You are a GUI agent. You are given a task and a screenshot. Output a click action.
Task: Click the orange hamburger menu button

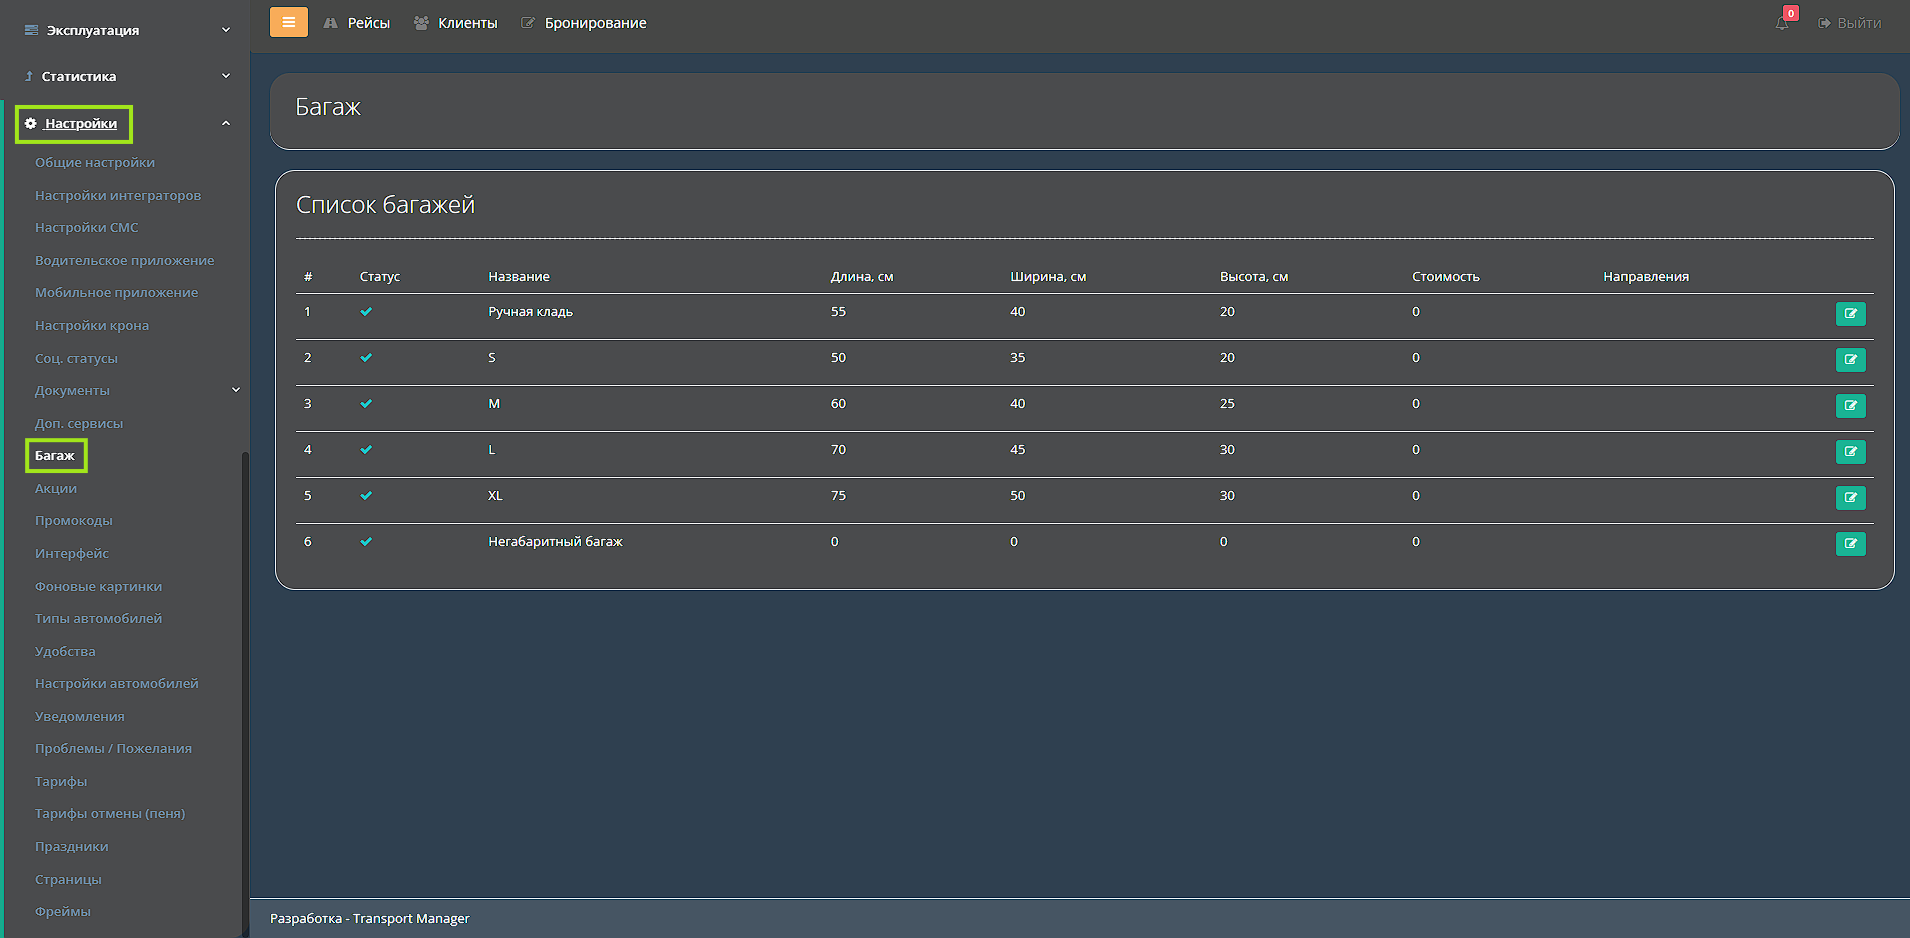pyautogui.click(x=288, y=22)
